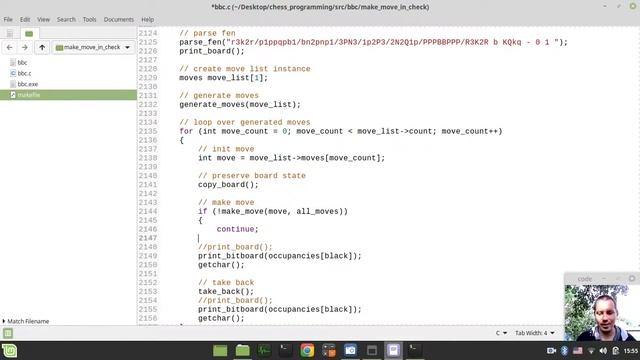This screenshot has height=360, width=640.
Task: Open the US keyboard layout flag indicator
Action: (578, 351)
